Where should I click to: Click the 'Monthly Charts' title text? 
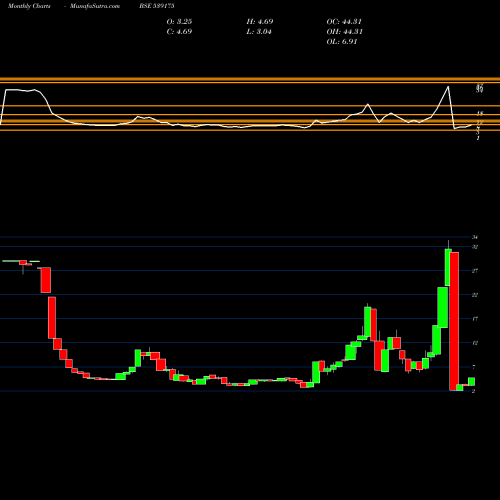click(x=29, y=6)
